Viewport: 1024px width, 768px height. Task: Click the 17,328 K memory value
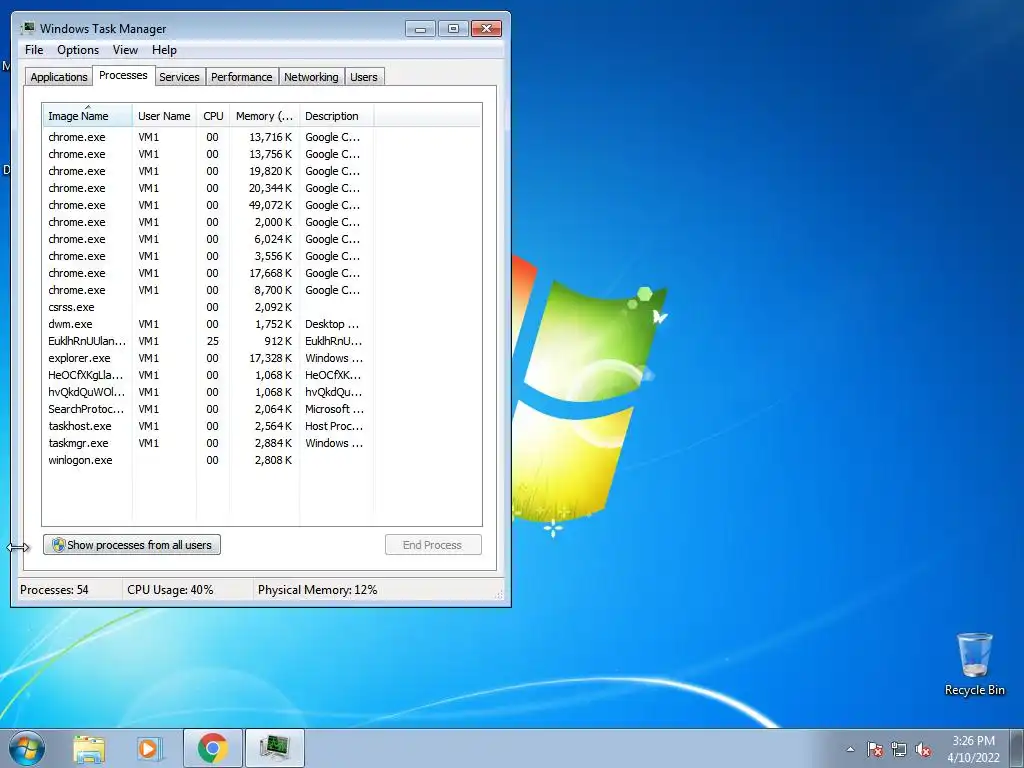coord(270,358)
